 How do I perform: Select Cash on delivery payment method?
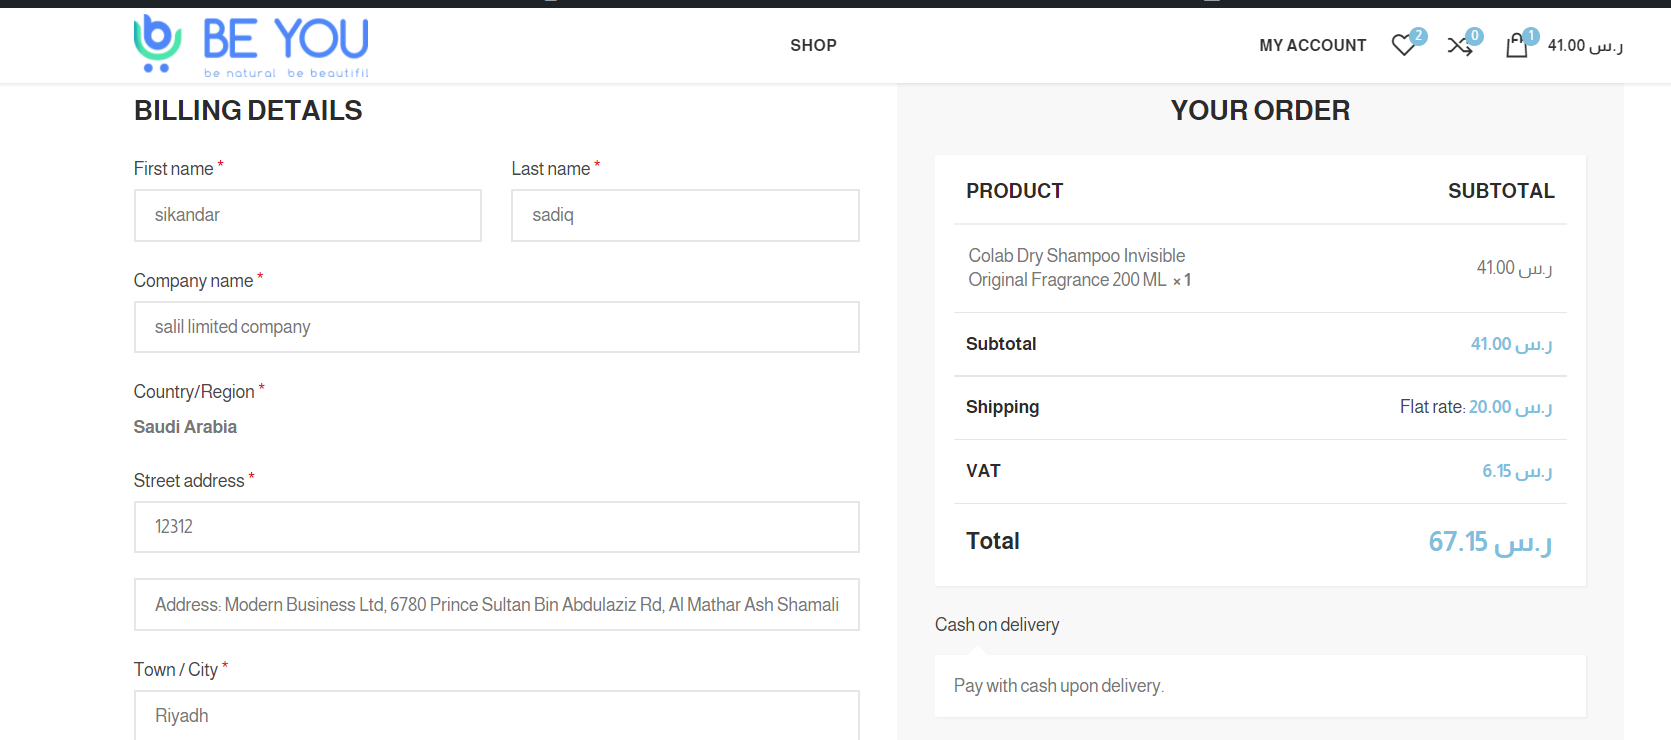997,625
